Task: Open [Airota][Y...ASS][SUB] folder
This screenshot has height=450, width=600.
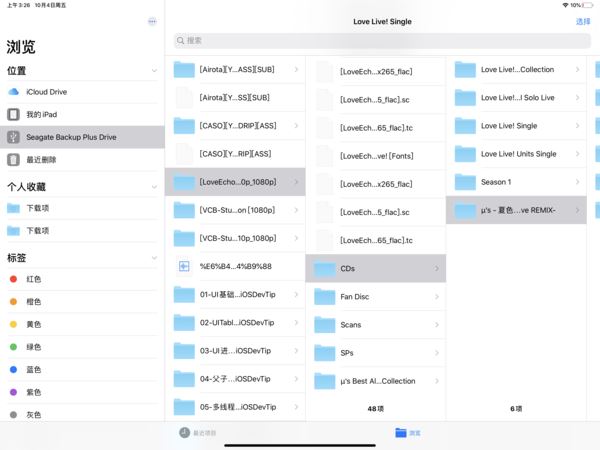Action: [235, 70]
